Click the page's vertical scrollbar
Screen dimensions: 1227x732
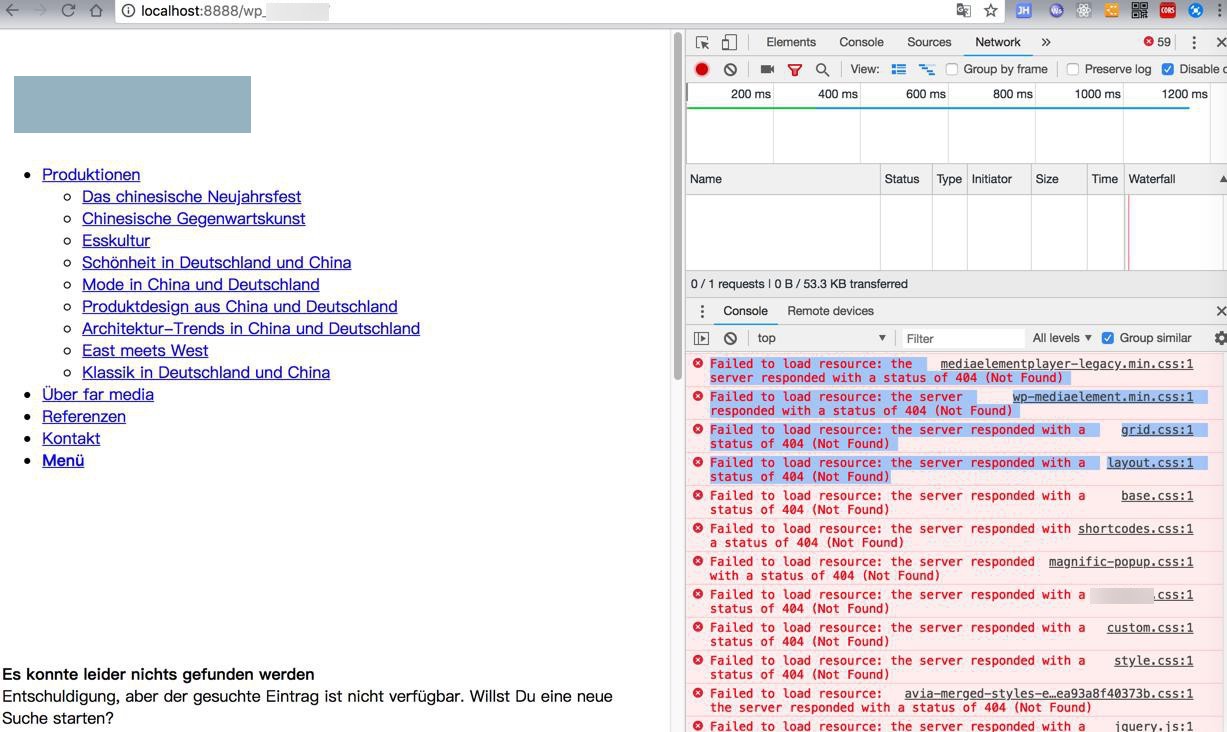tap(677, 205)
